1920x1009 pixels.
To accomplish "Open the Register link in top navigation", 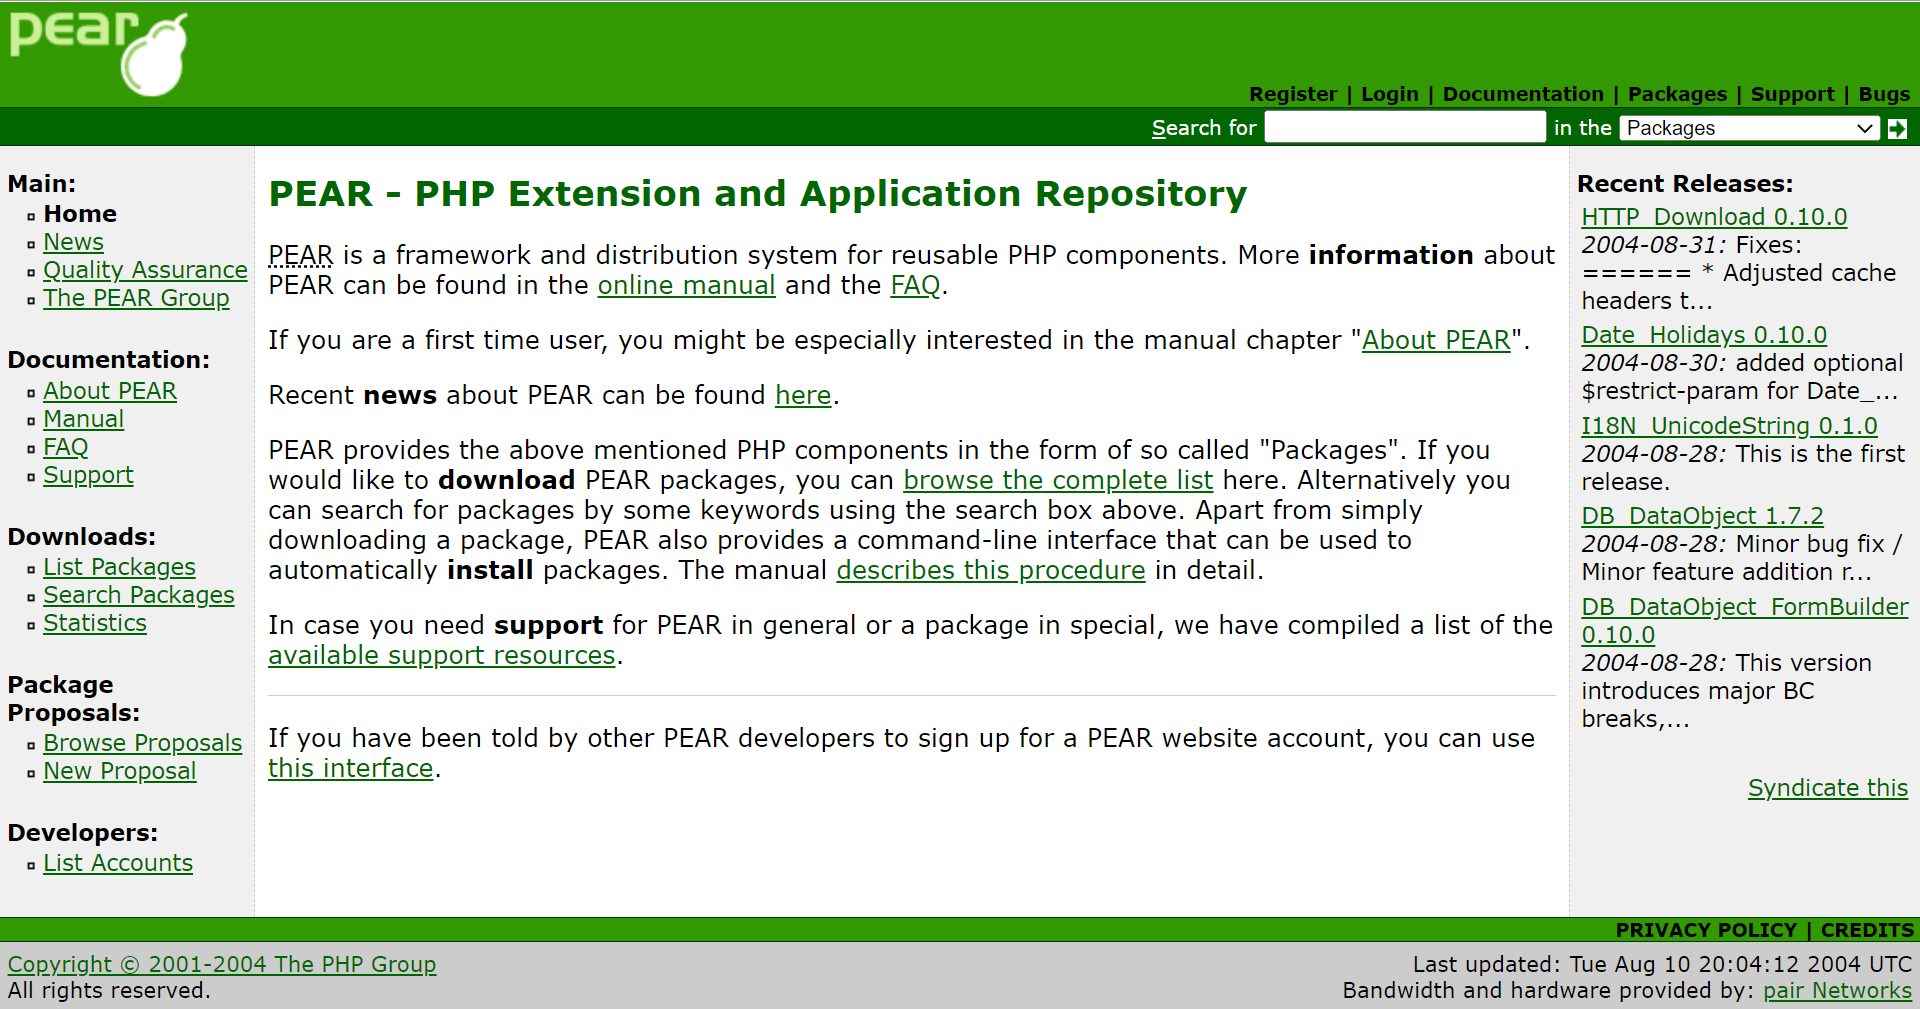I will click(1292, 94).
